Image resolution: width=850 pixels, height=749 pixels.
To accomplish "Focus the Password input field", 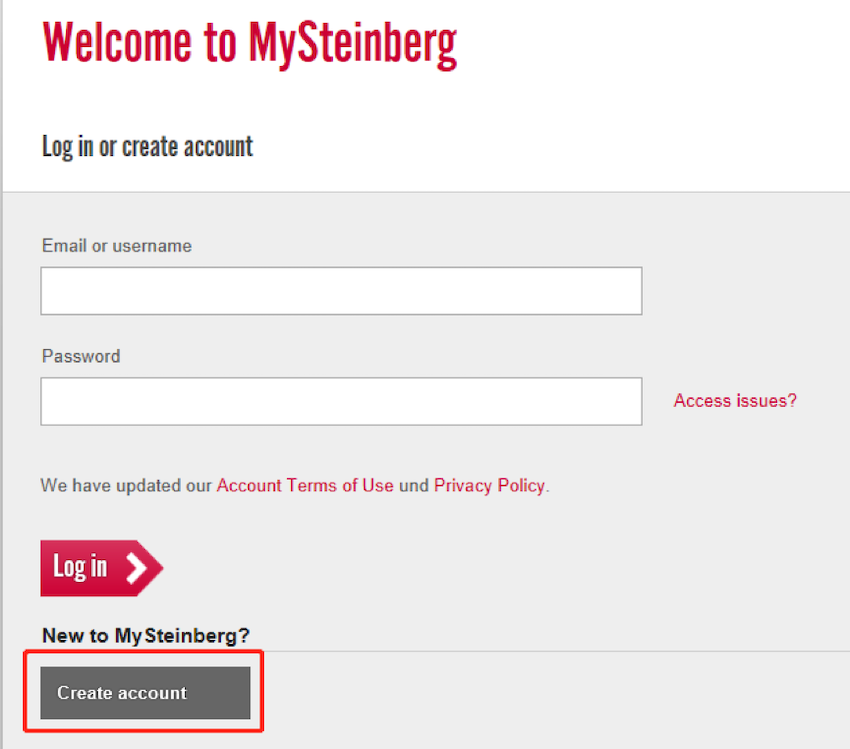I will point(341,401).
